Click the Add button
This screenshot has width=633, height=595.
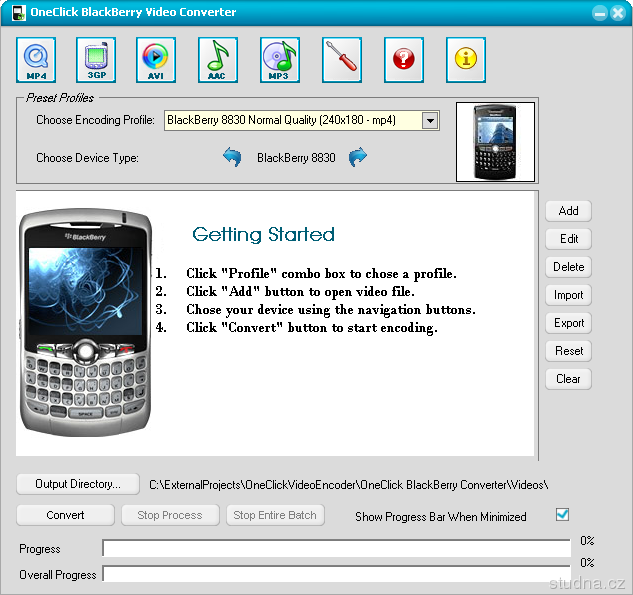pos(568,211)
